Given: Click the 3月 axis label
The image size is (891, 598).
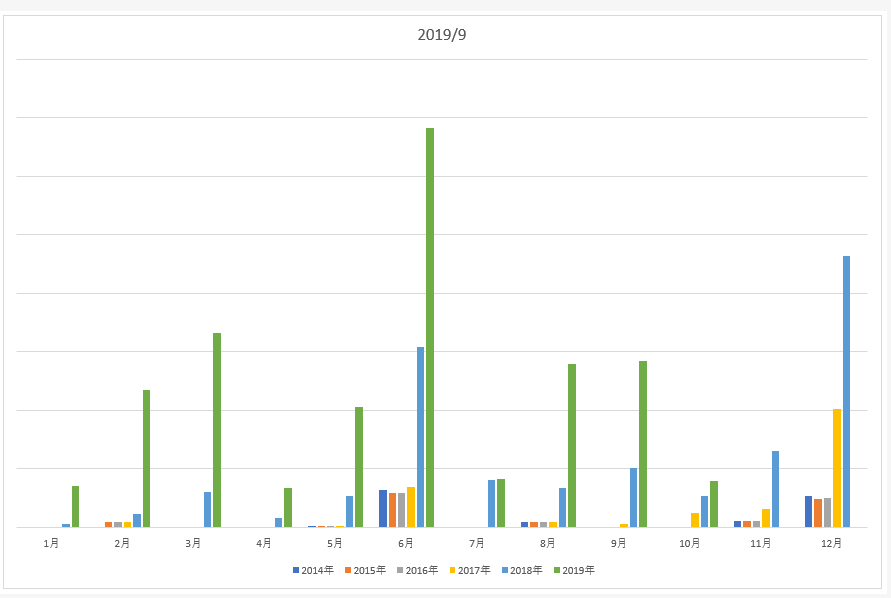Looking at the screenshot, I should pyautogui.click(x=193, y=543).
